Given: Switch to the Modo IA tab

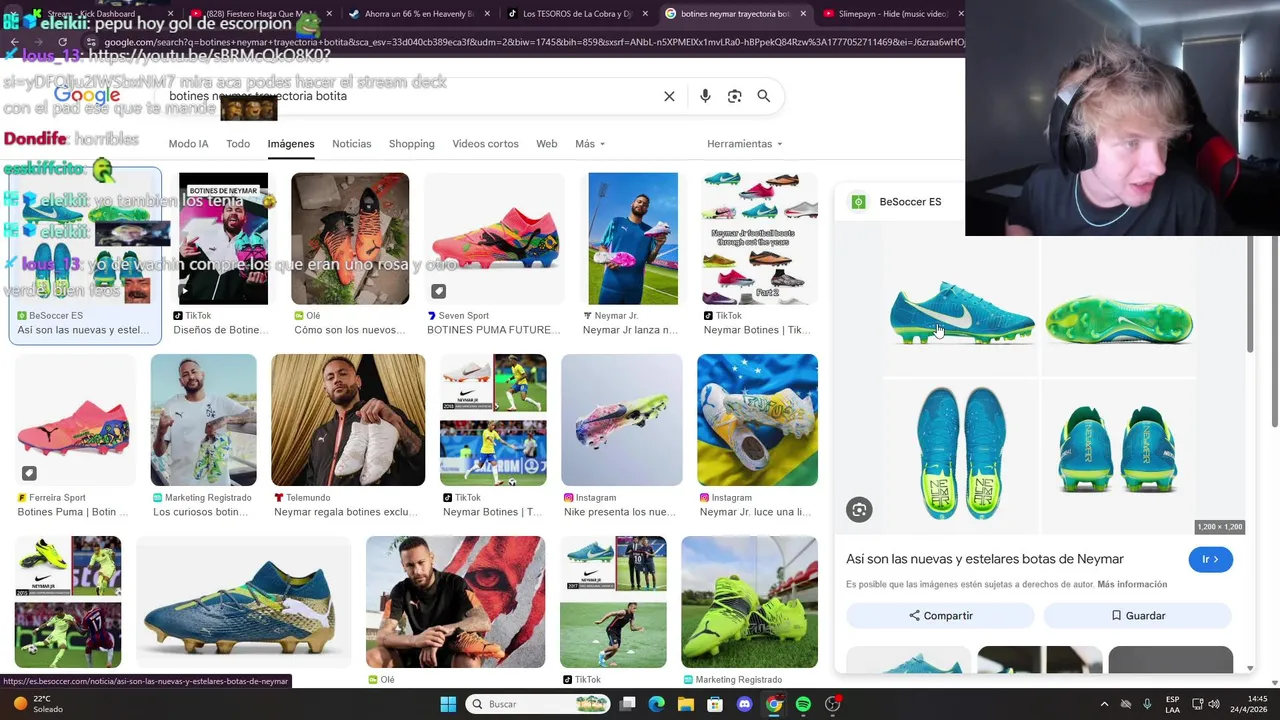Looking at the screenshot, I should pos(188,144).
